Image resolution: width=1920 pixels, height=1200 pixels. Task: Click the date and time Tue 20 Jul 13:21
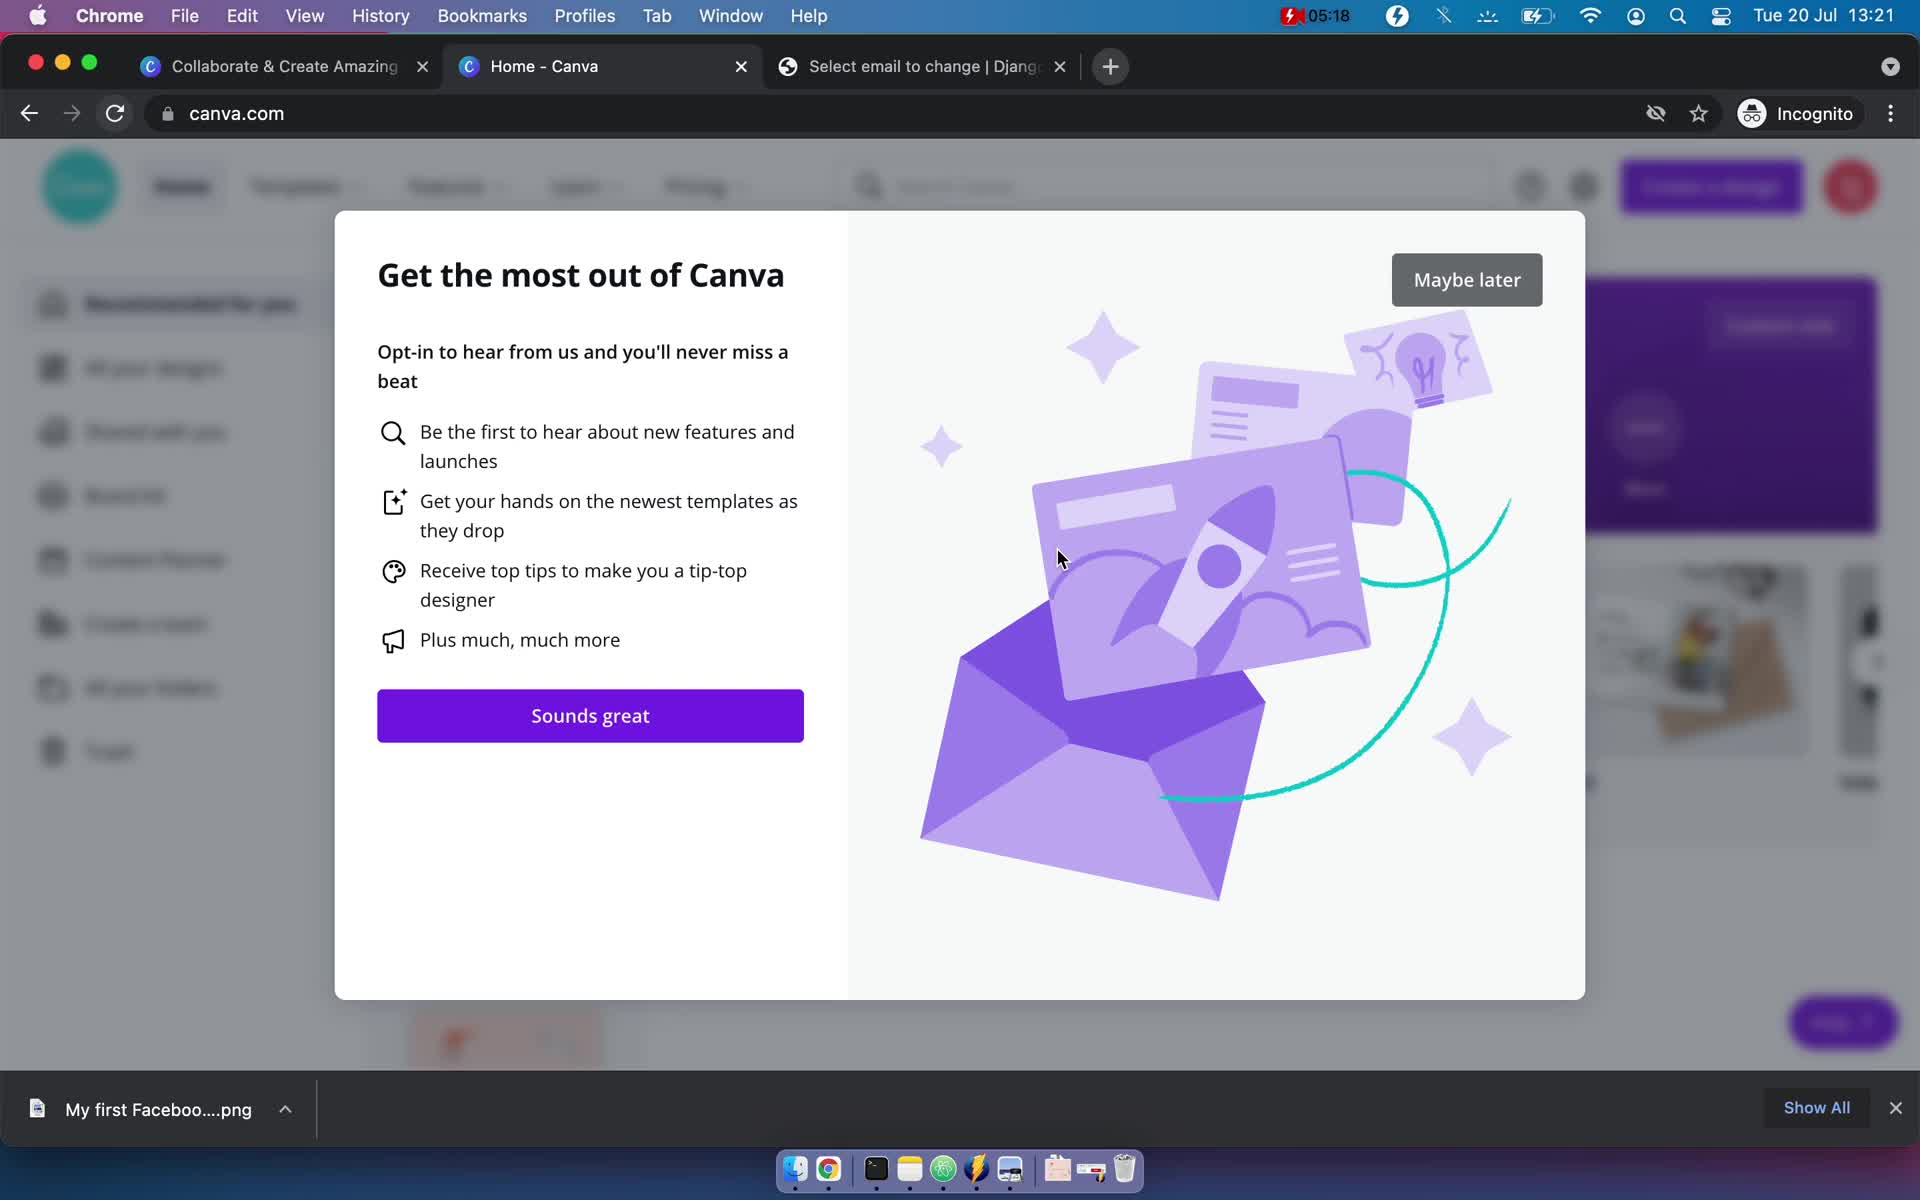click(x=1824, y=16)
